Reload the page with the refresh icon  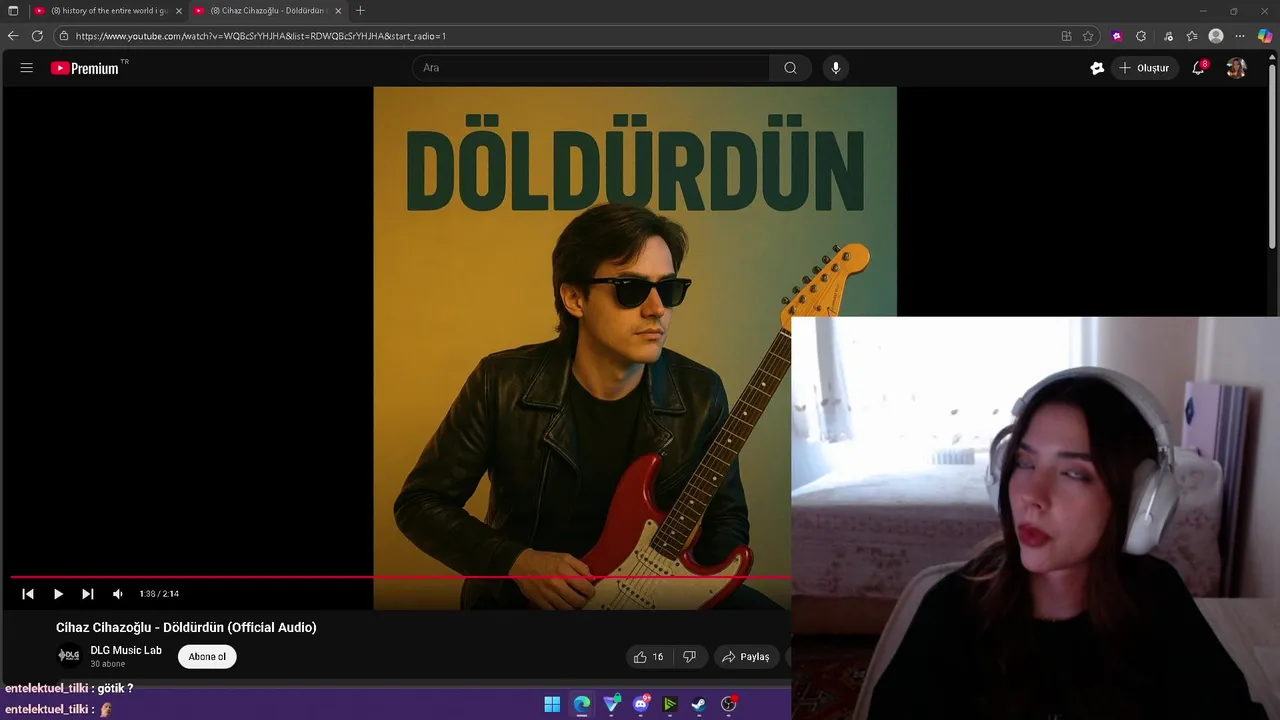(37, 36)
